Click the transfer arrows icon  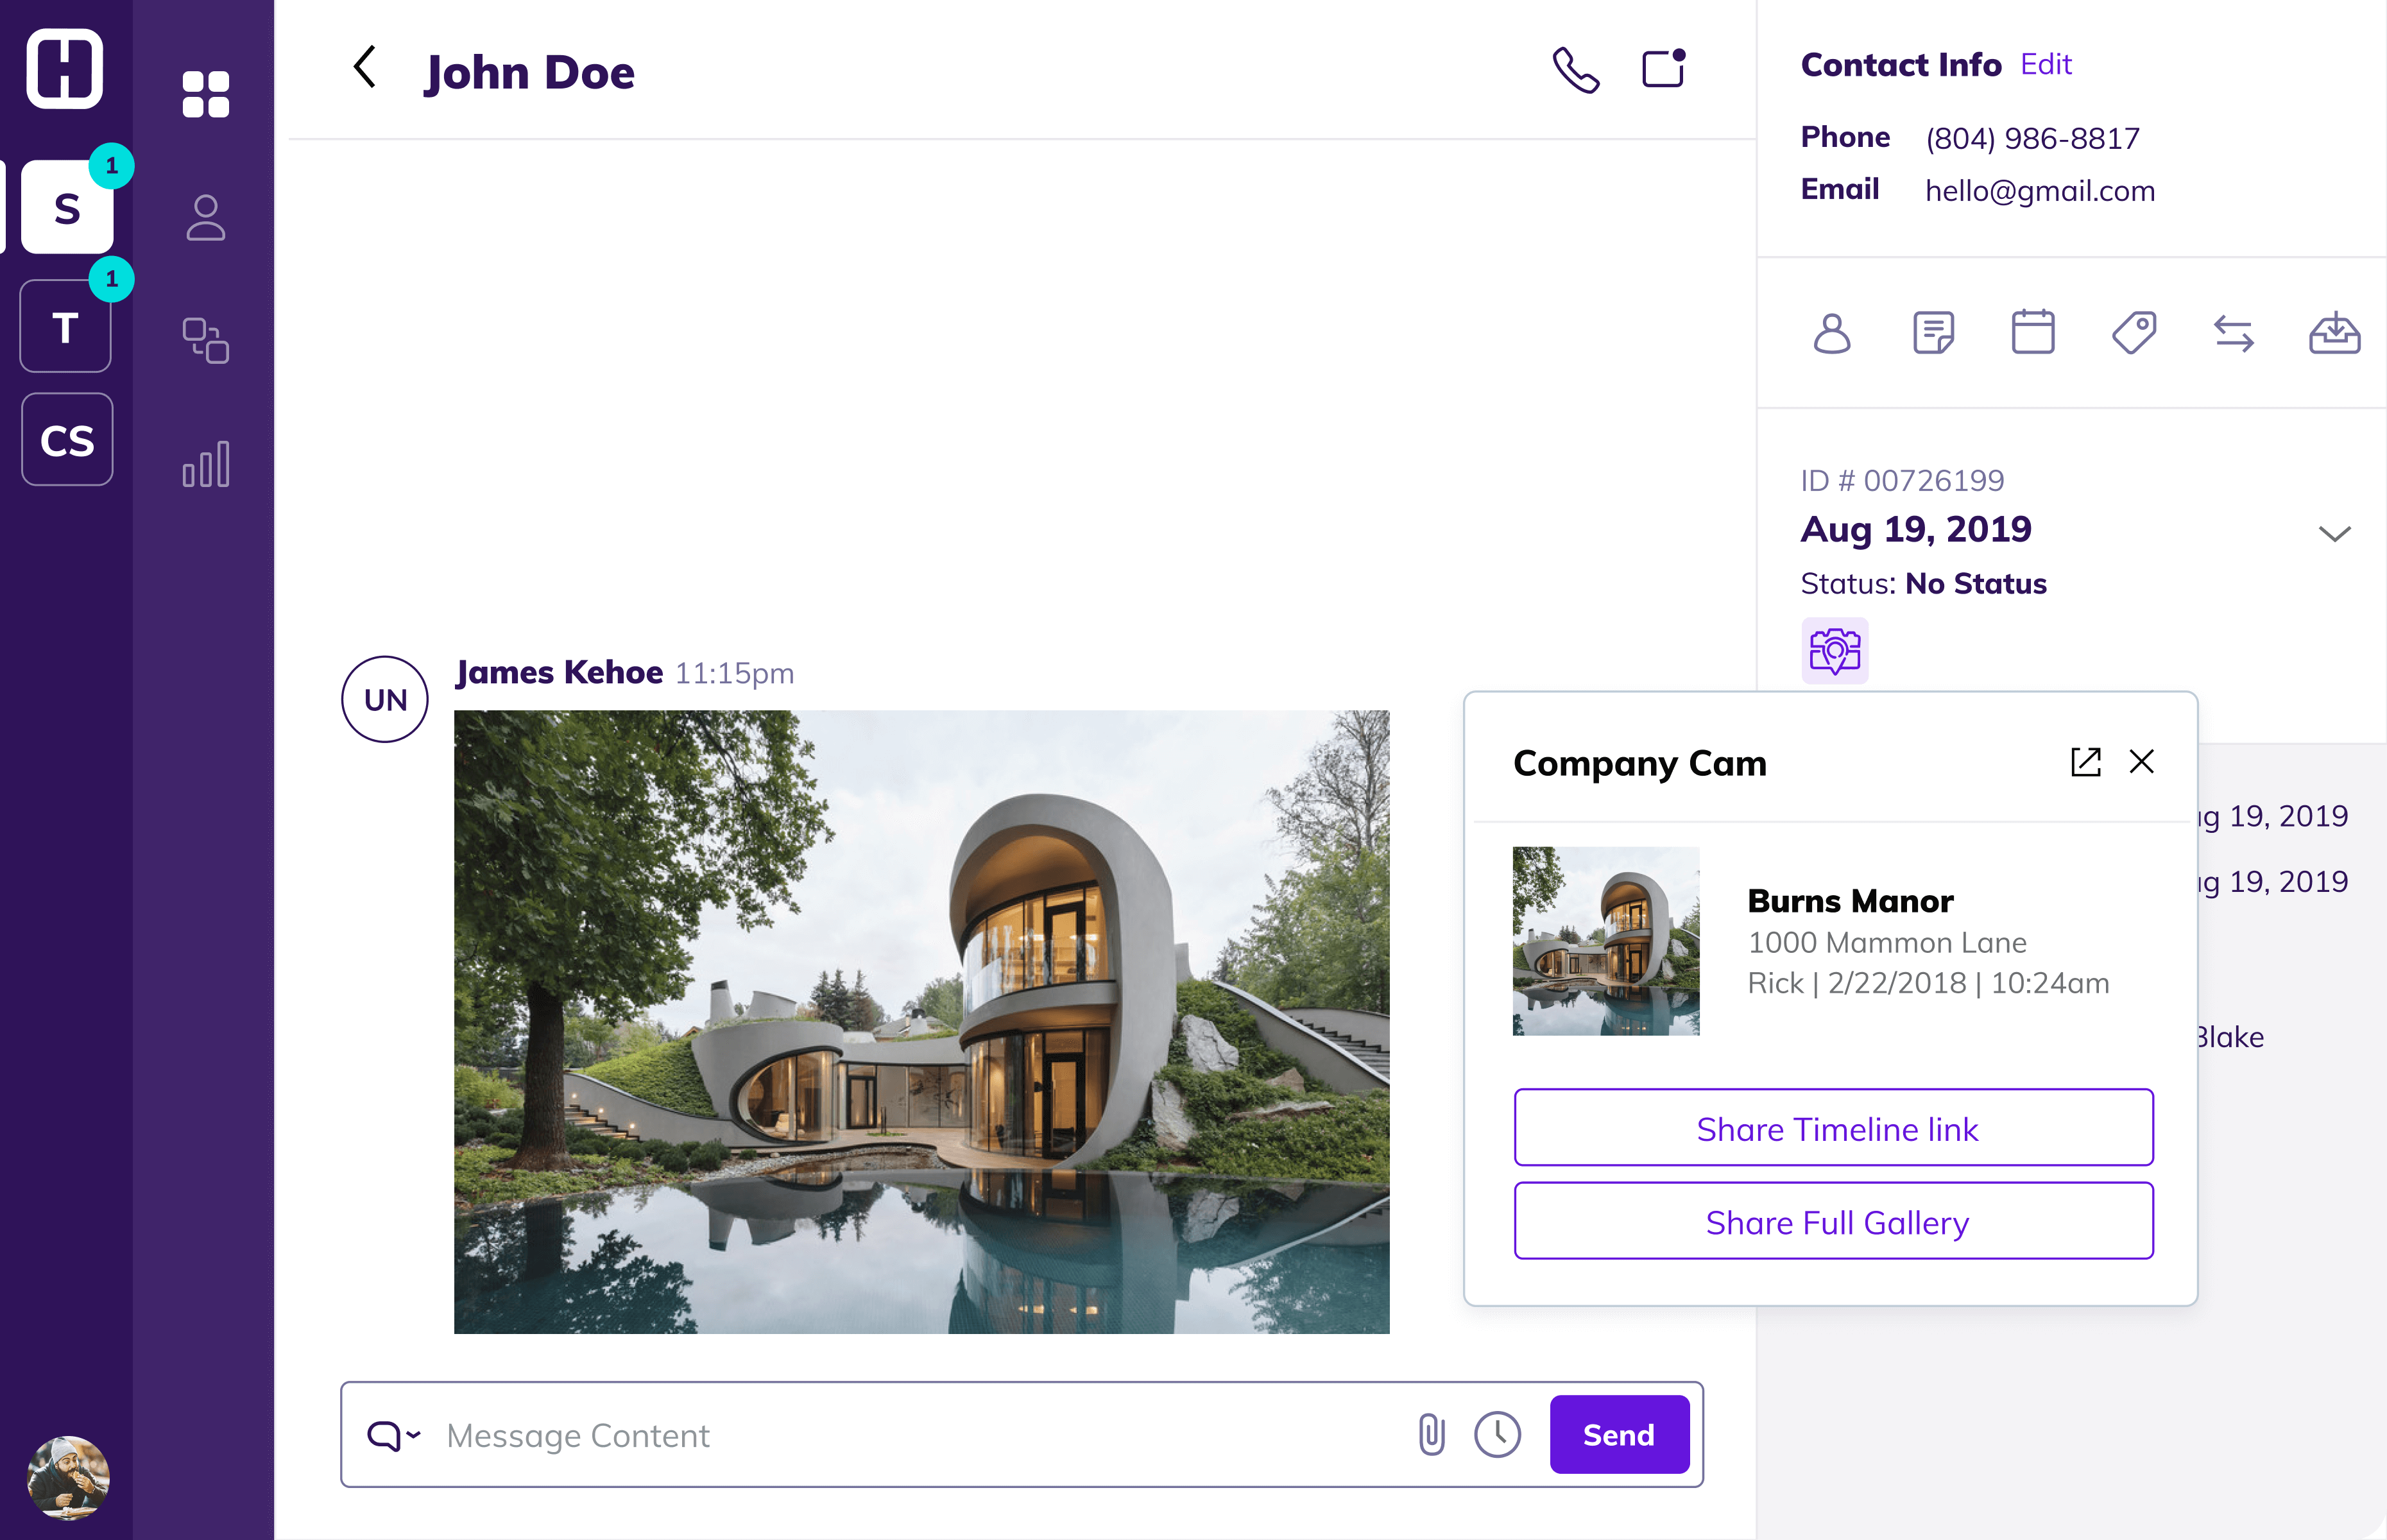[x=2233, y=334]
